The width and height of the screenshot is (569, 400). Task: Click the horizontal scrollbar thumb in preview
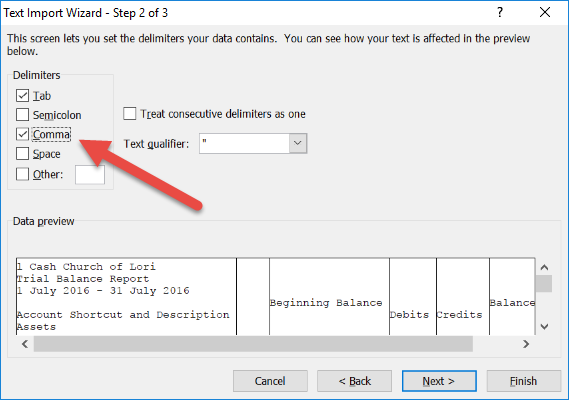253,344
